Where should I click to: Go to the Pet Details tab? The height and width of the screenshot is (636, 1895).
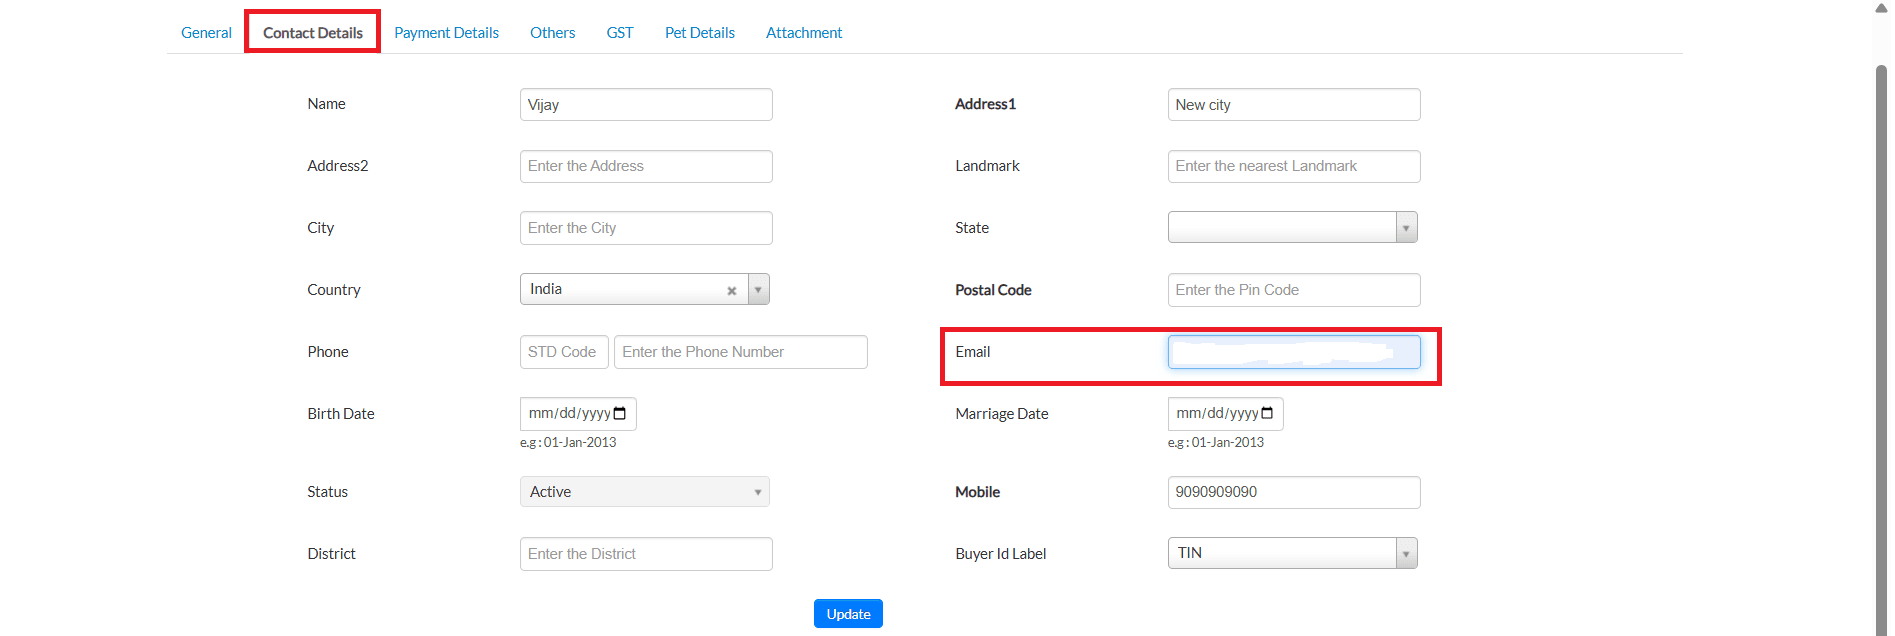click(699, 33)
